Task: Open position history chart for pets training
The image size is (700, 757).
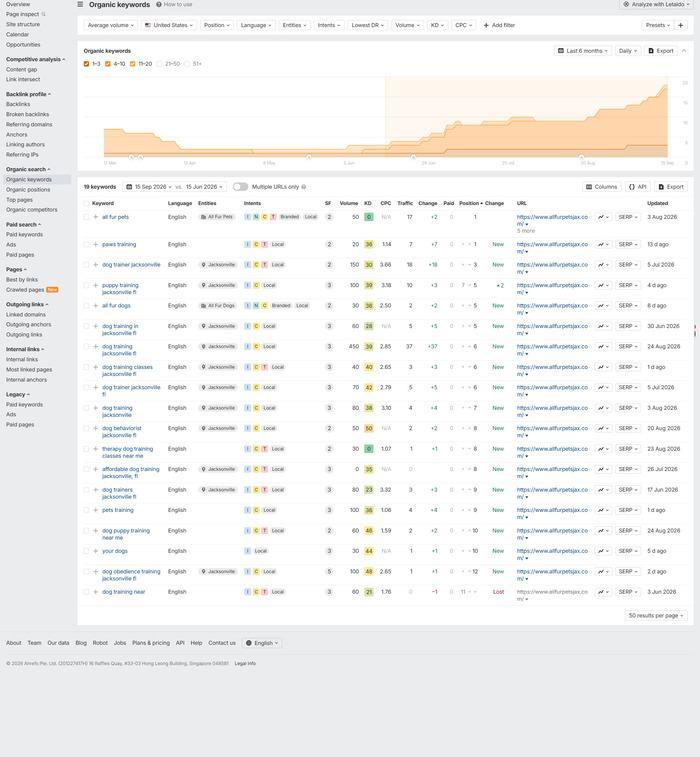Action: pyautogui.click(x=602, y=510)
